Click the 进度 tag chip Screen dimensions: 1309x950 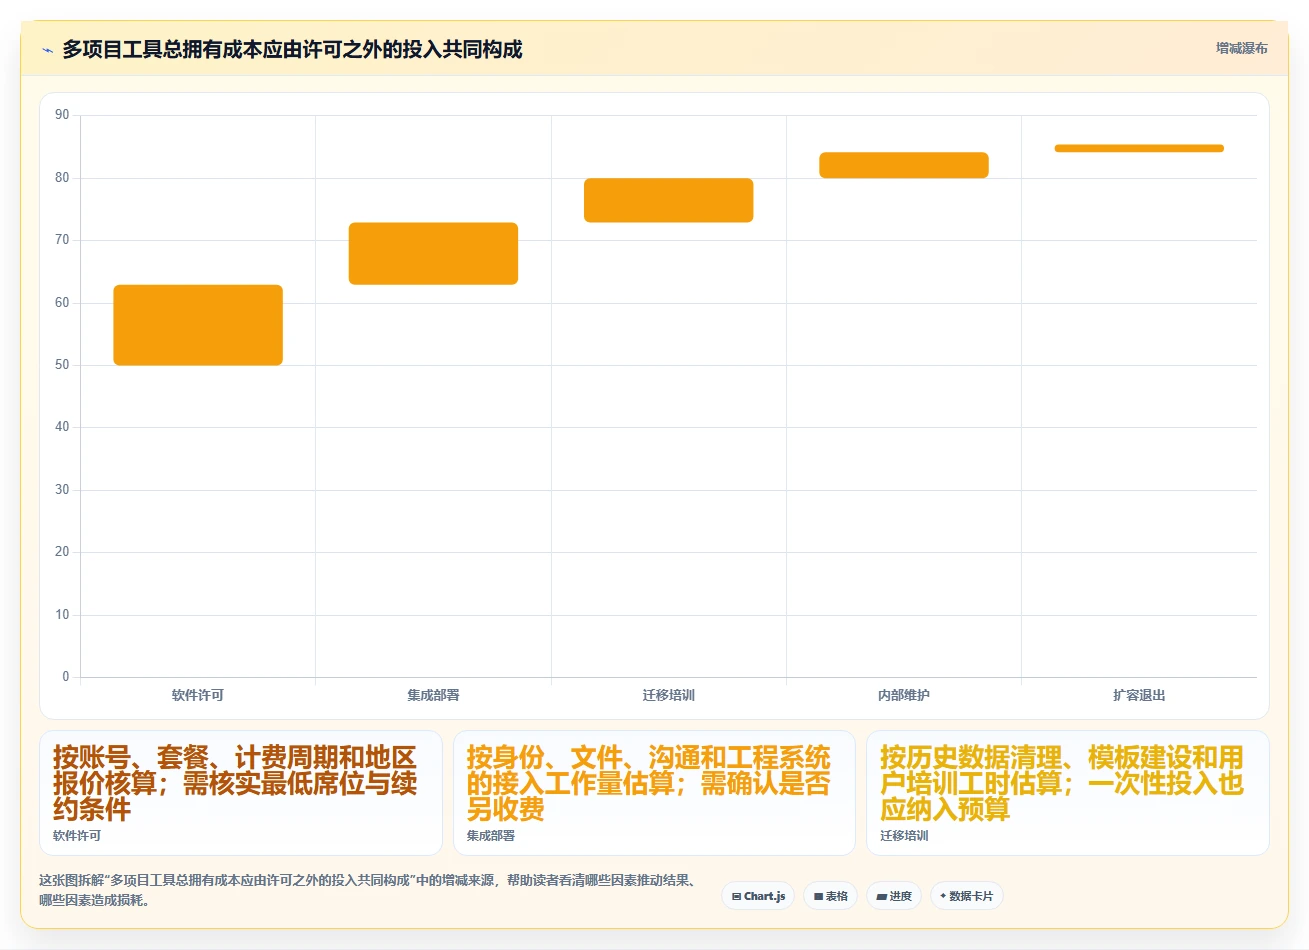894,896
